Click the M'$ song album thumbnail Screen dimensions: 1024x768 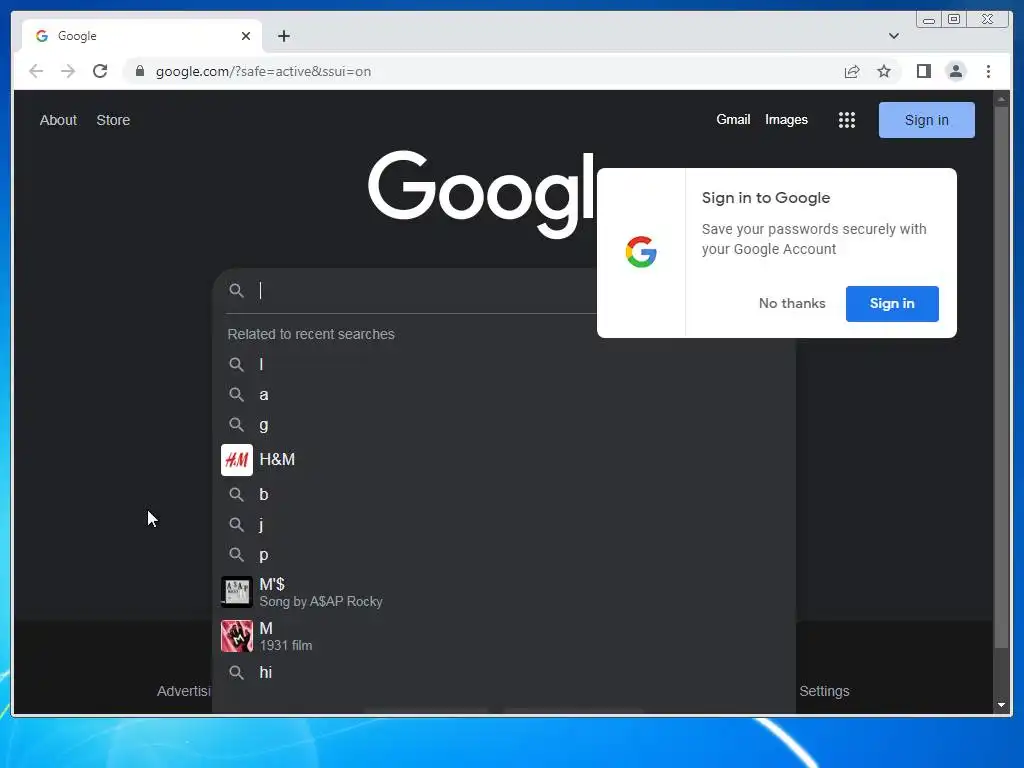[236, 592]
